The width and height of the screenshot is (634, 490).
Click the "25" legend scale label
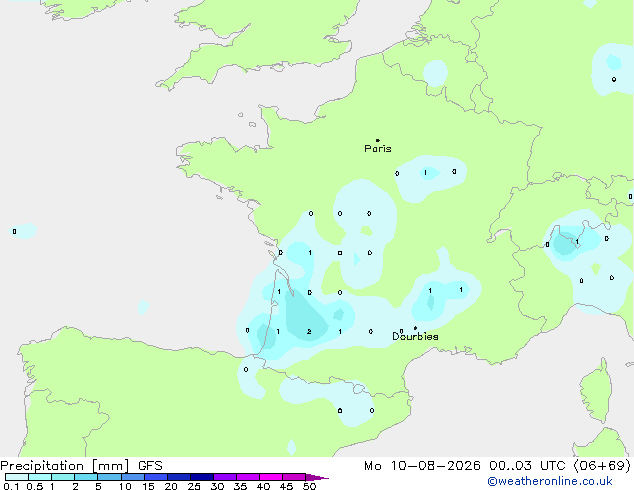(194, 486)
